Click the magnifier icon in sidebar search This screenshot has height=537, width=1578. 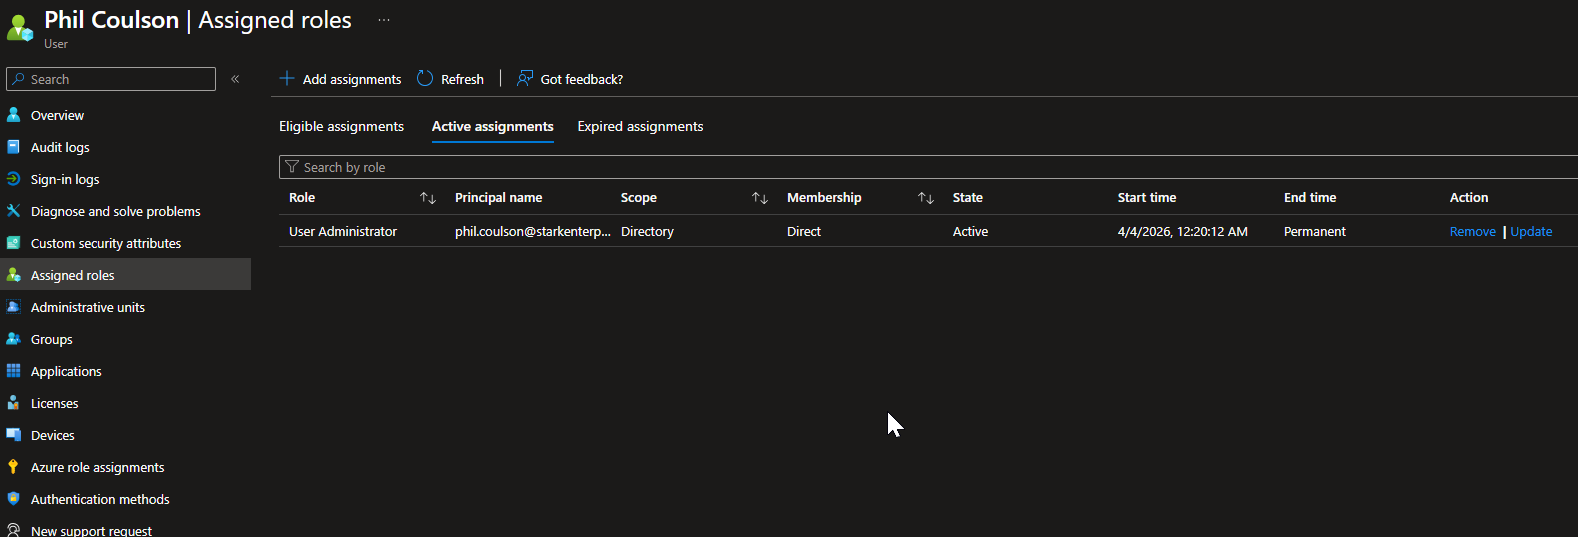(x=18, y=79)
